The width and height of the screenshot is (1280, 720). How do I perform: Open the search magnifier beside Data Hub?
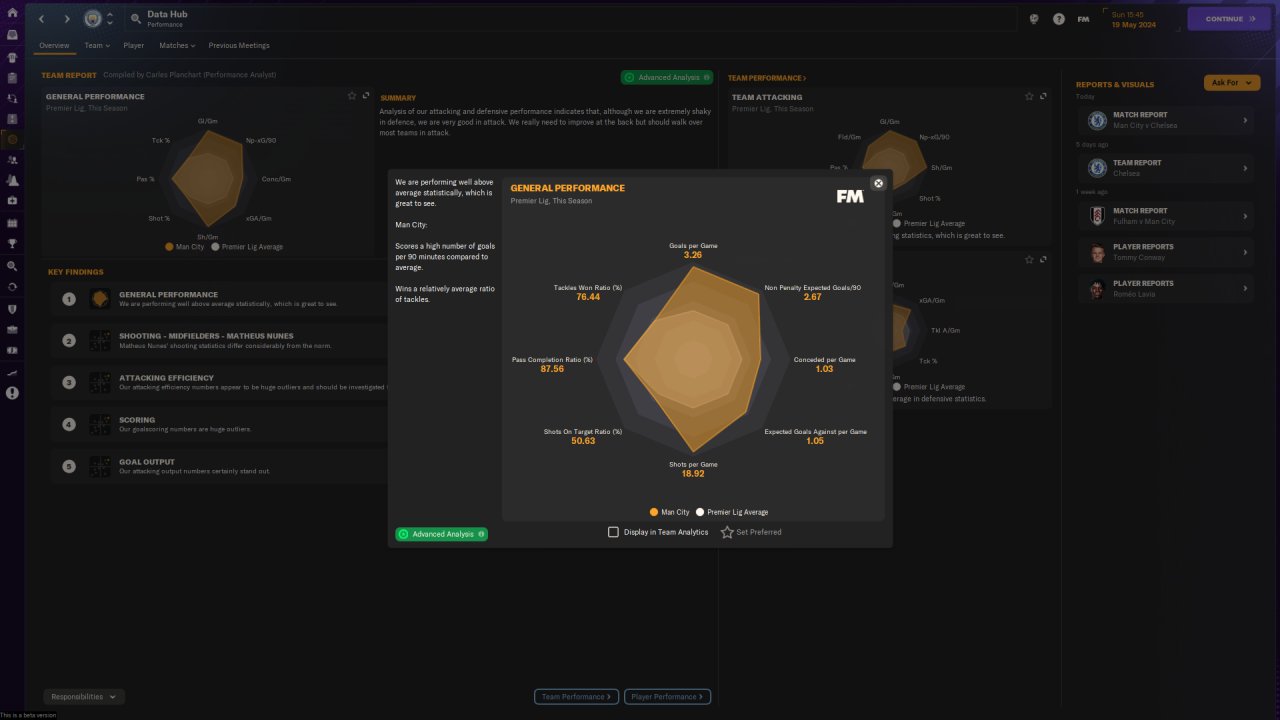(136, 19)
